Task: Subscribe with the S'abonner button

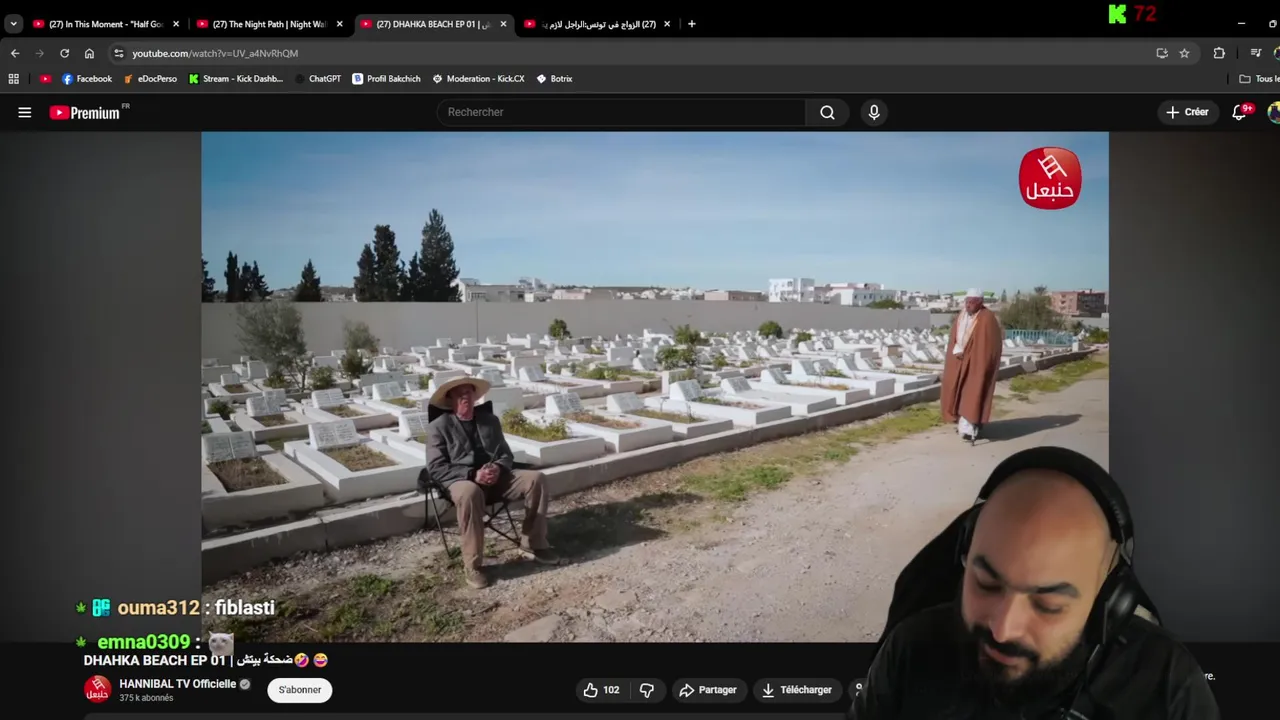Action: point(300,690)
